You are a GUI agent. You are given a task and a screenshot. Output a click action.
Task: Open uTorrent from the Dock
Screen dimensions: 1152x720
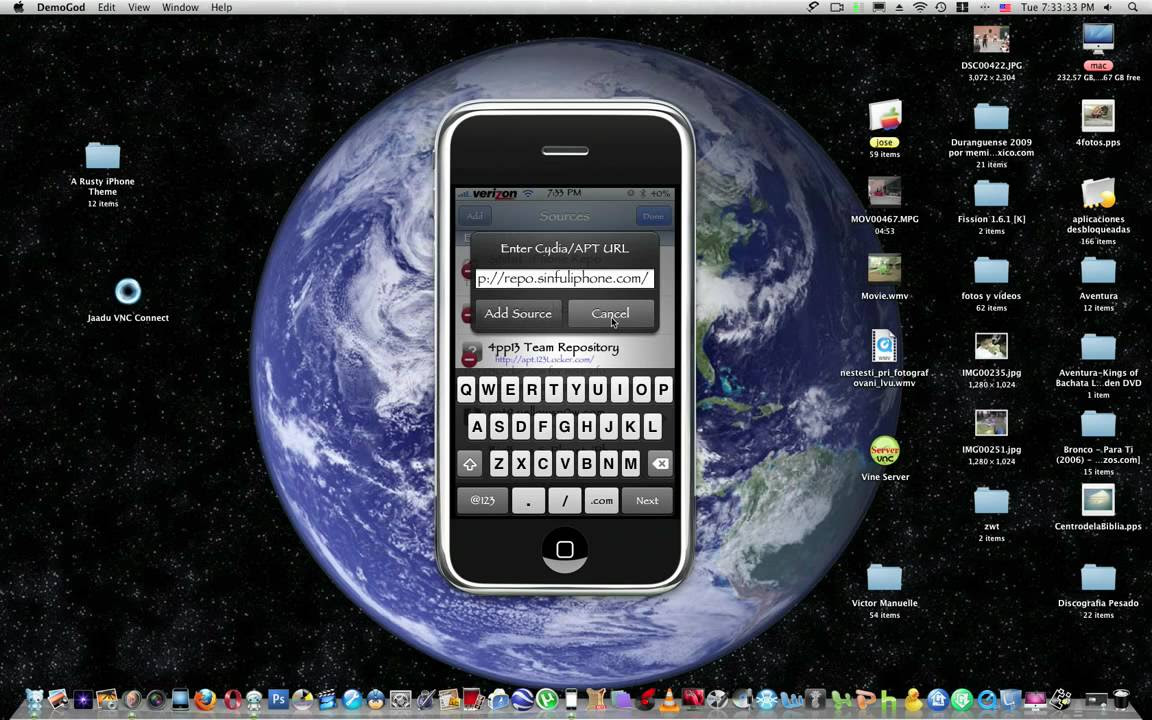pyautogui.click(x=547, y=699)
